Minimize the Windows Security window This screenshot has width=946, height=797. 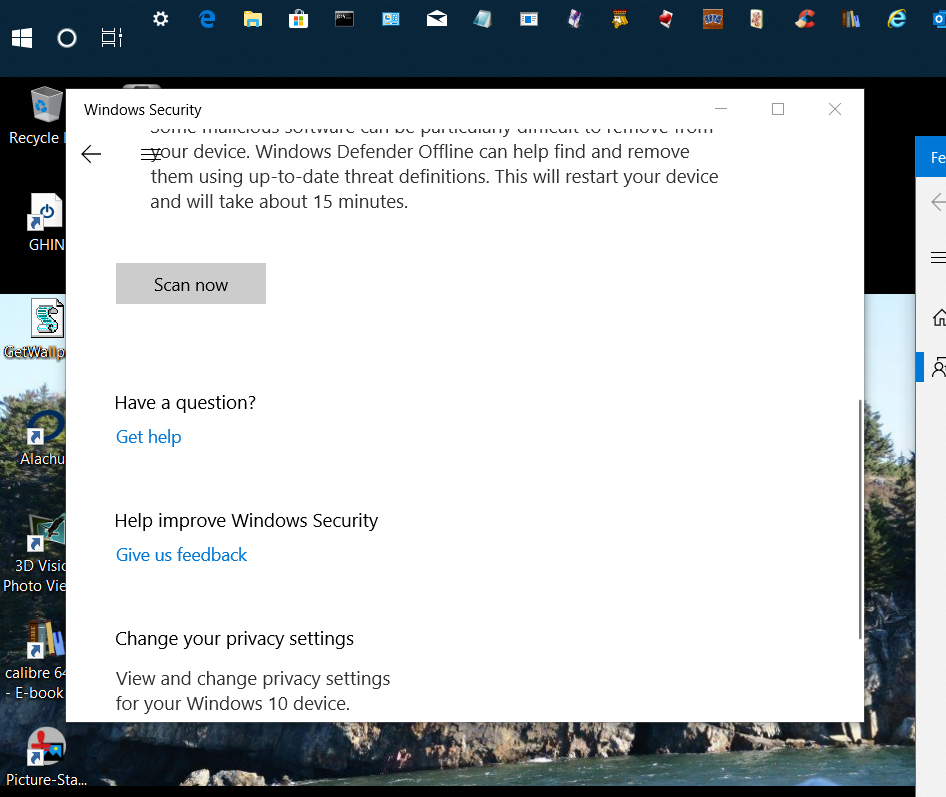coord(721,109)
